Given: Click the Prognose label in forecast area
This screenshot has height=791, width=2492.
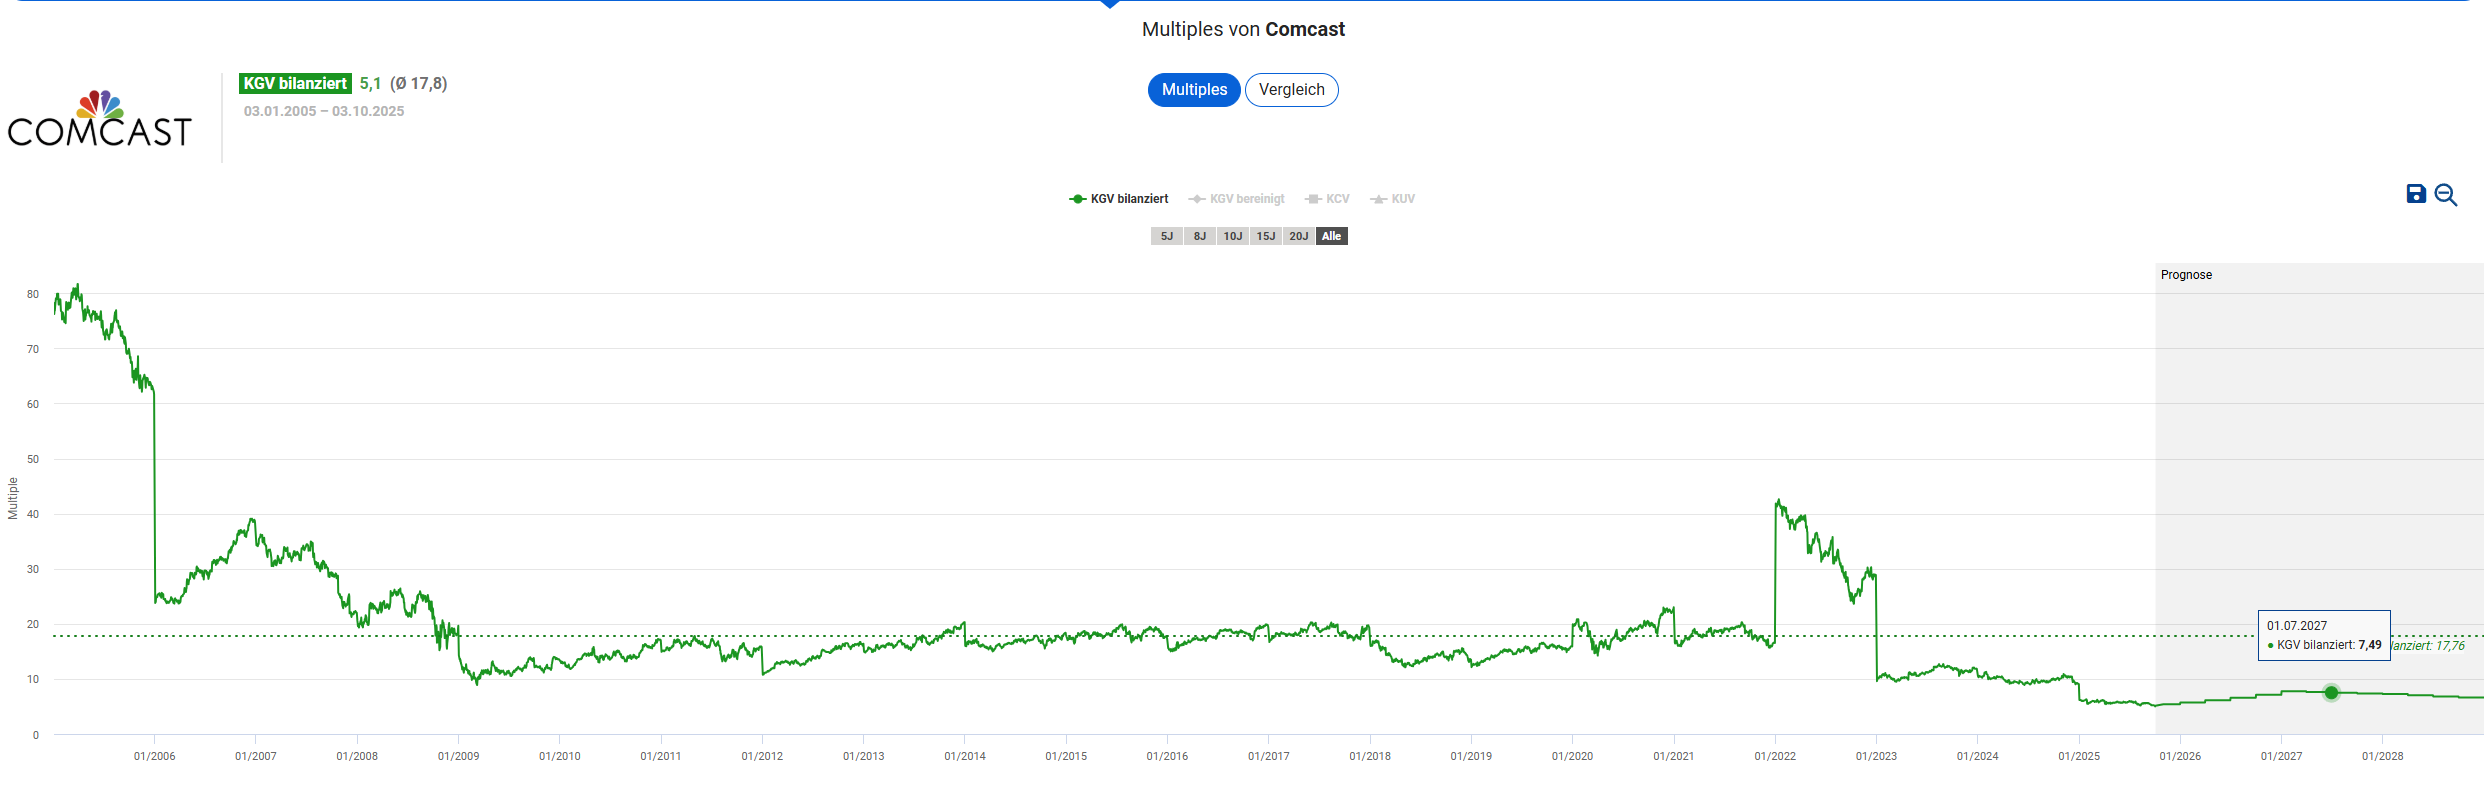Looking at the screenshot, I should tap(2186, 275).
